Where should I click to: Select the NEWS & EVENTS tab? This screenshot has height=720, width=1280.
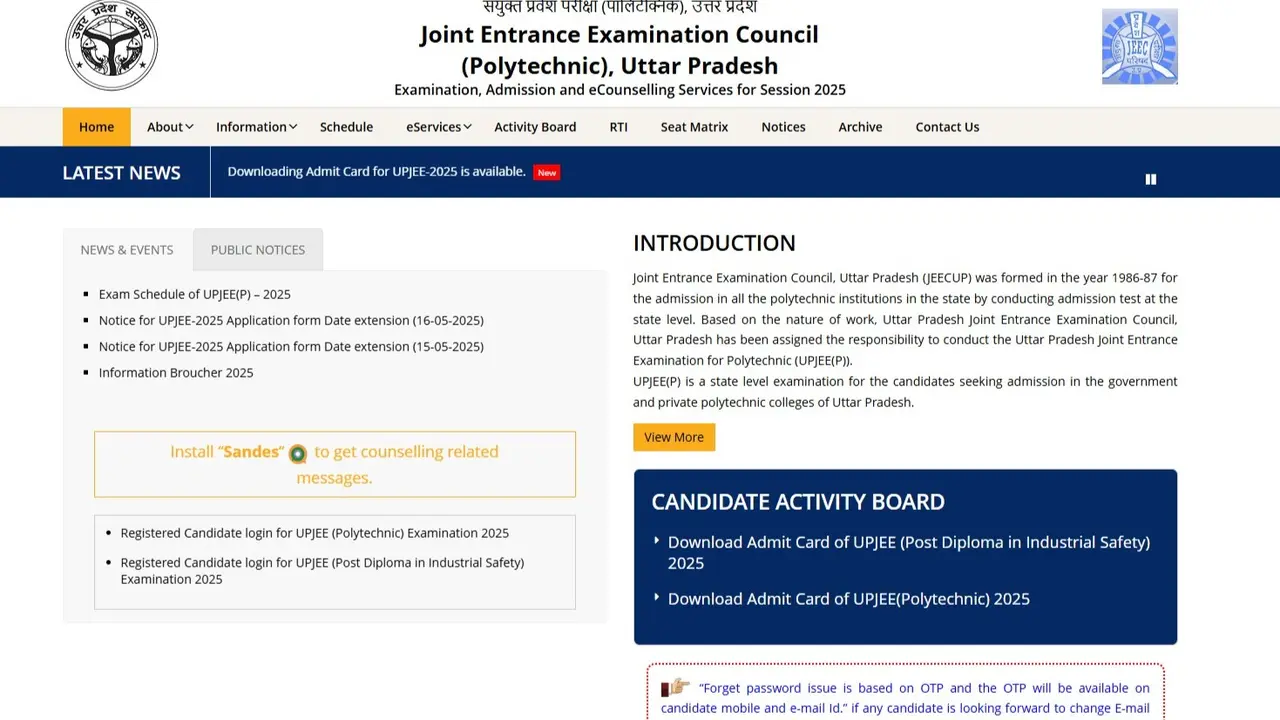(126, 249)
